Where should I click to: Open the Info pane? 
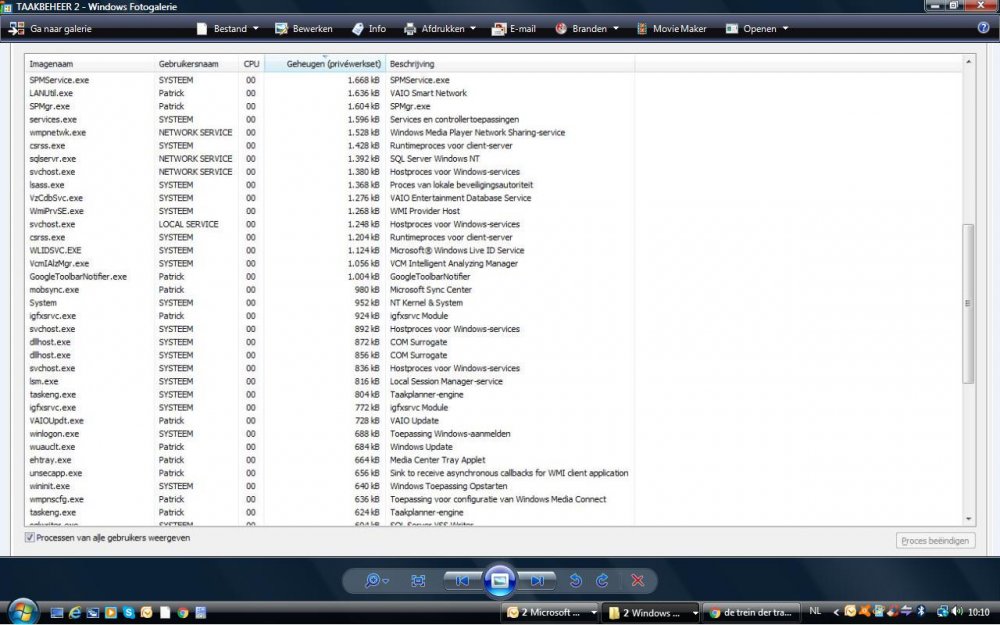(369, 29)
